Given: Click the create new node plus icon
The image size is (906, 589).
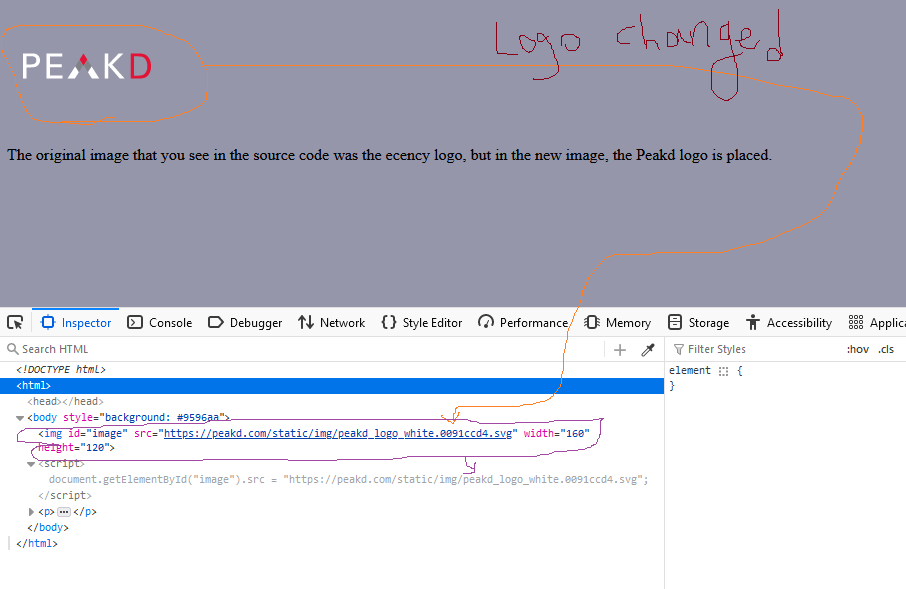Looking at the screenshot, I should pyautogui.click(x=619, y=350).
